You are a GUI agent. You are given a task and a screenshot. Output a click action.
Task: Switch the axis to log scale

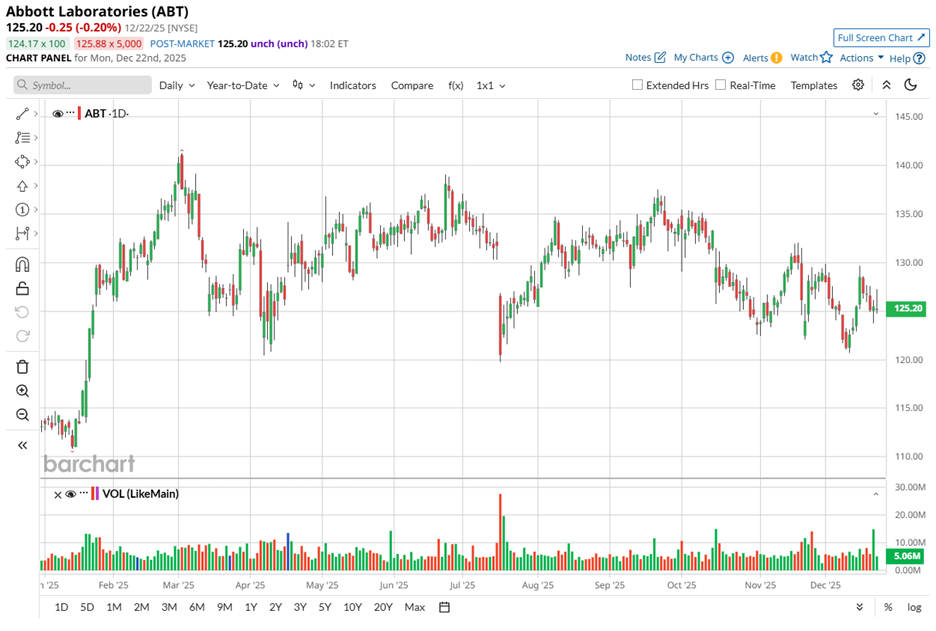click(x=914, y=607)
